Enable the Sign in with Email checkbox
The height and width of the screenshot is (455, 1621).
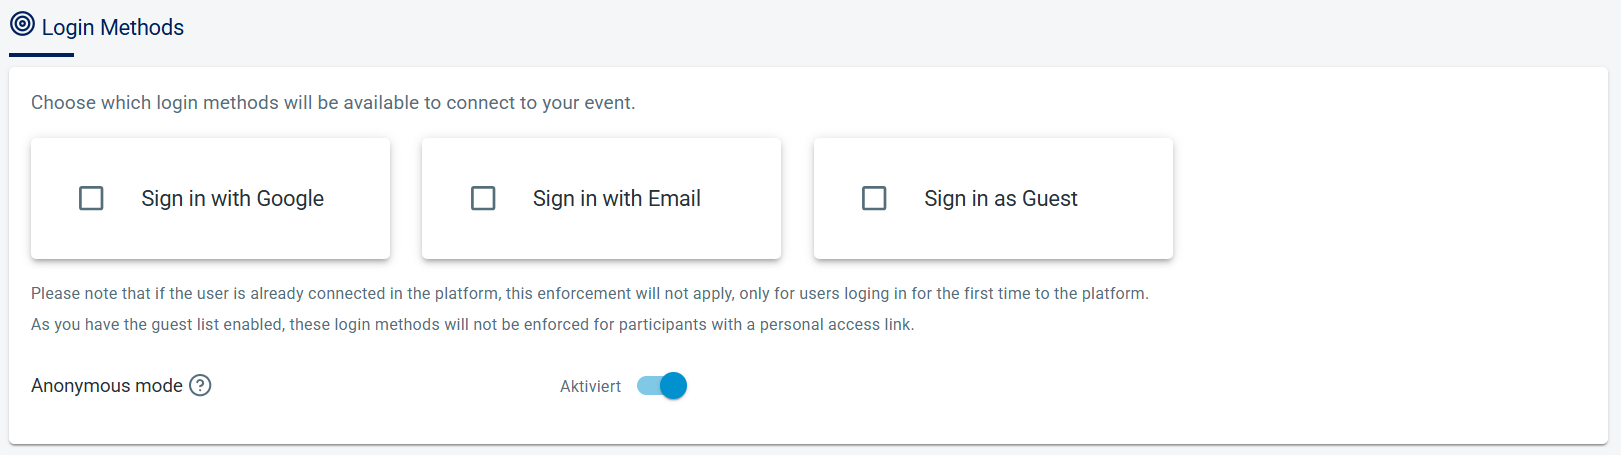[483, 198]
